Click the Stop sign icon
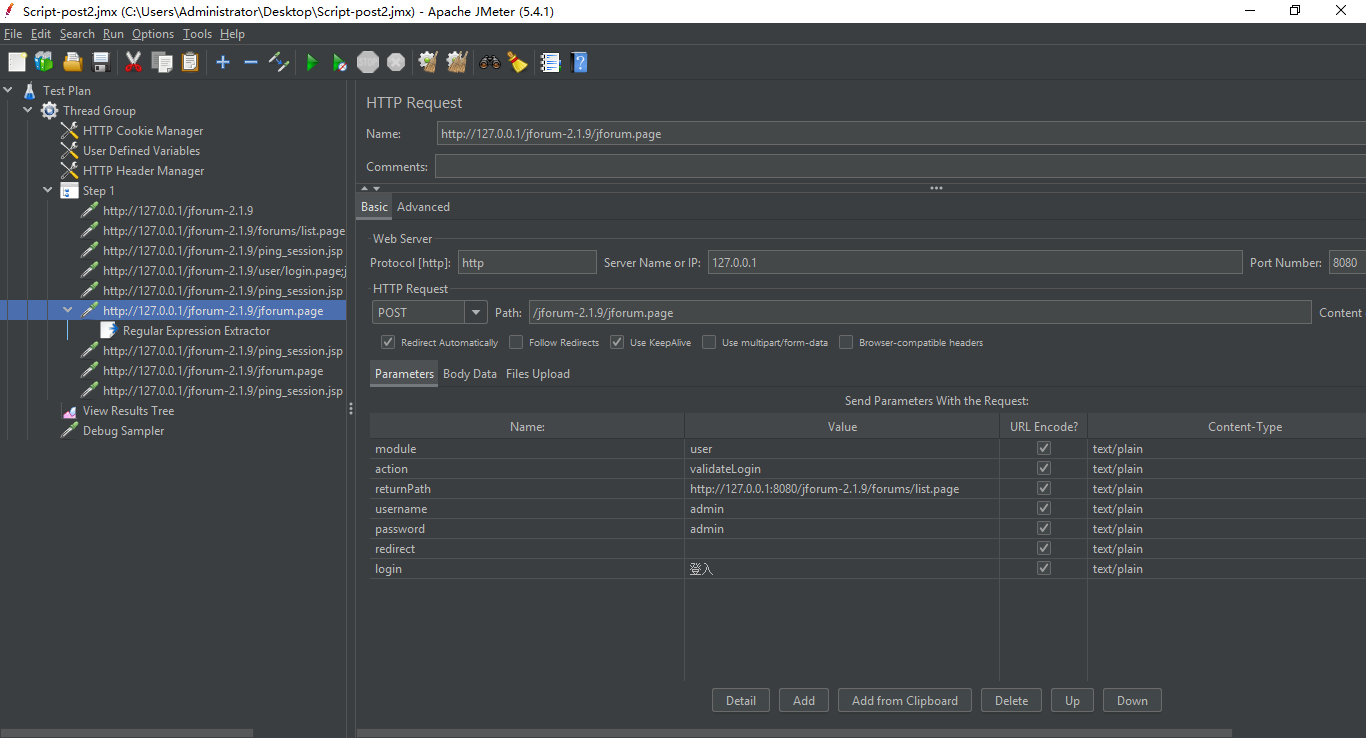This screenshot has width=1366, height=738. (x=368, y=62)
